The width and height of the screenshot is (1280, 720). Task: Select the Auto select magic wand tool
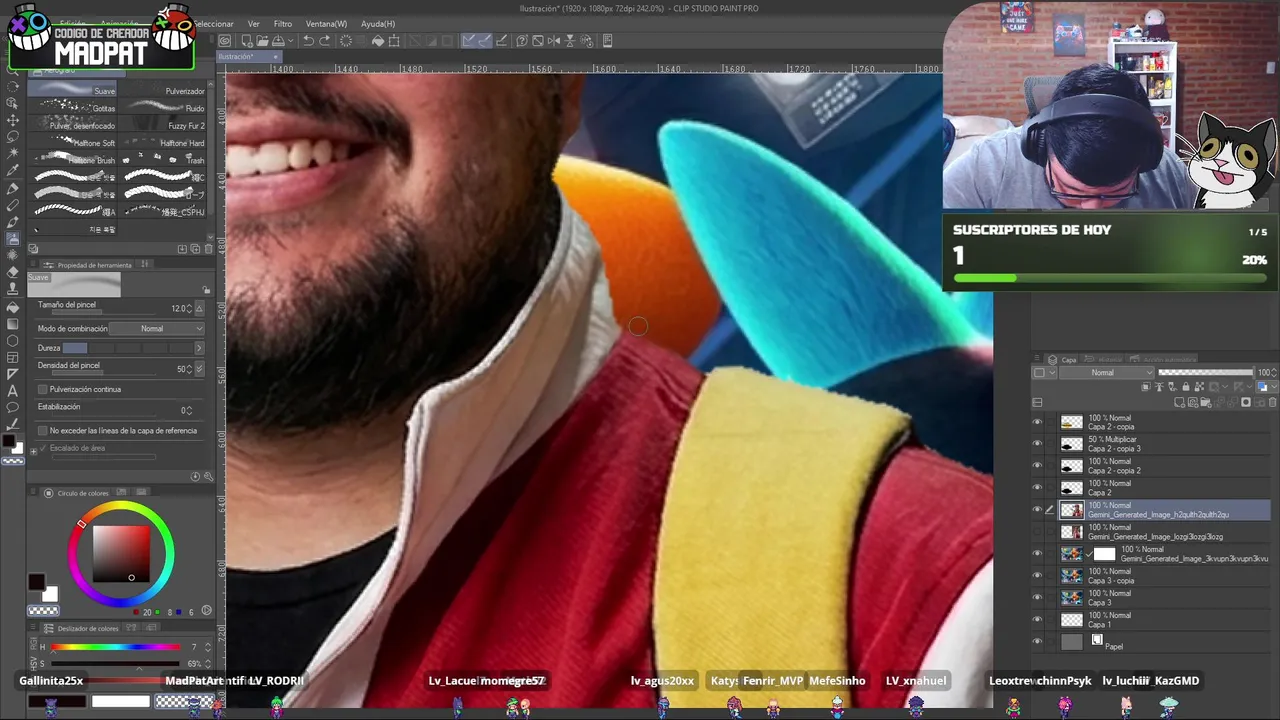coord(12,153)
